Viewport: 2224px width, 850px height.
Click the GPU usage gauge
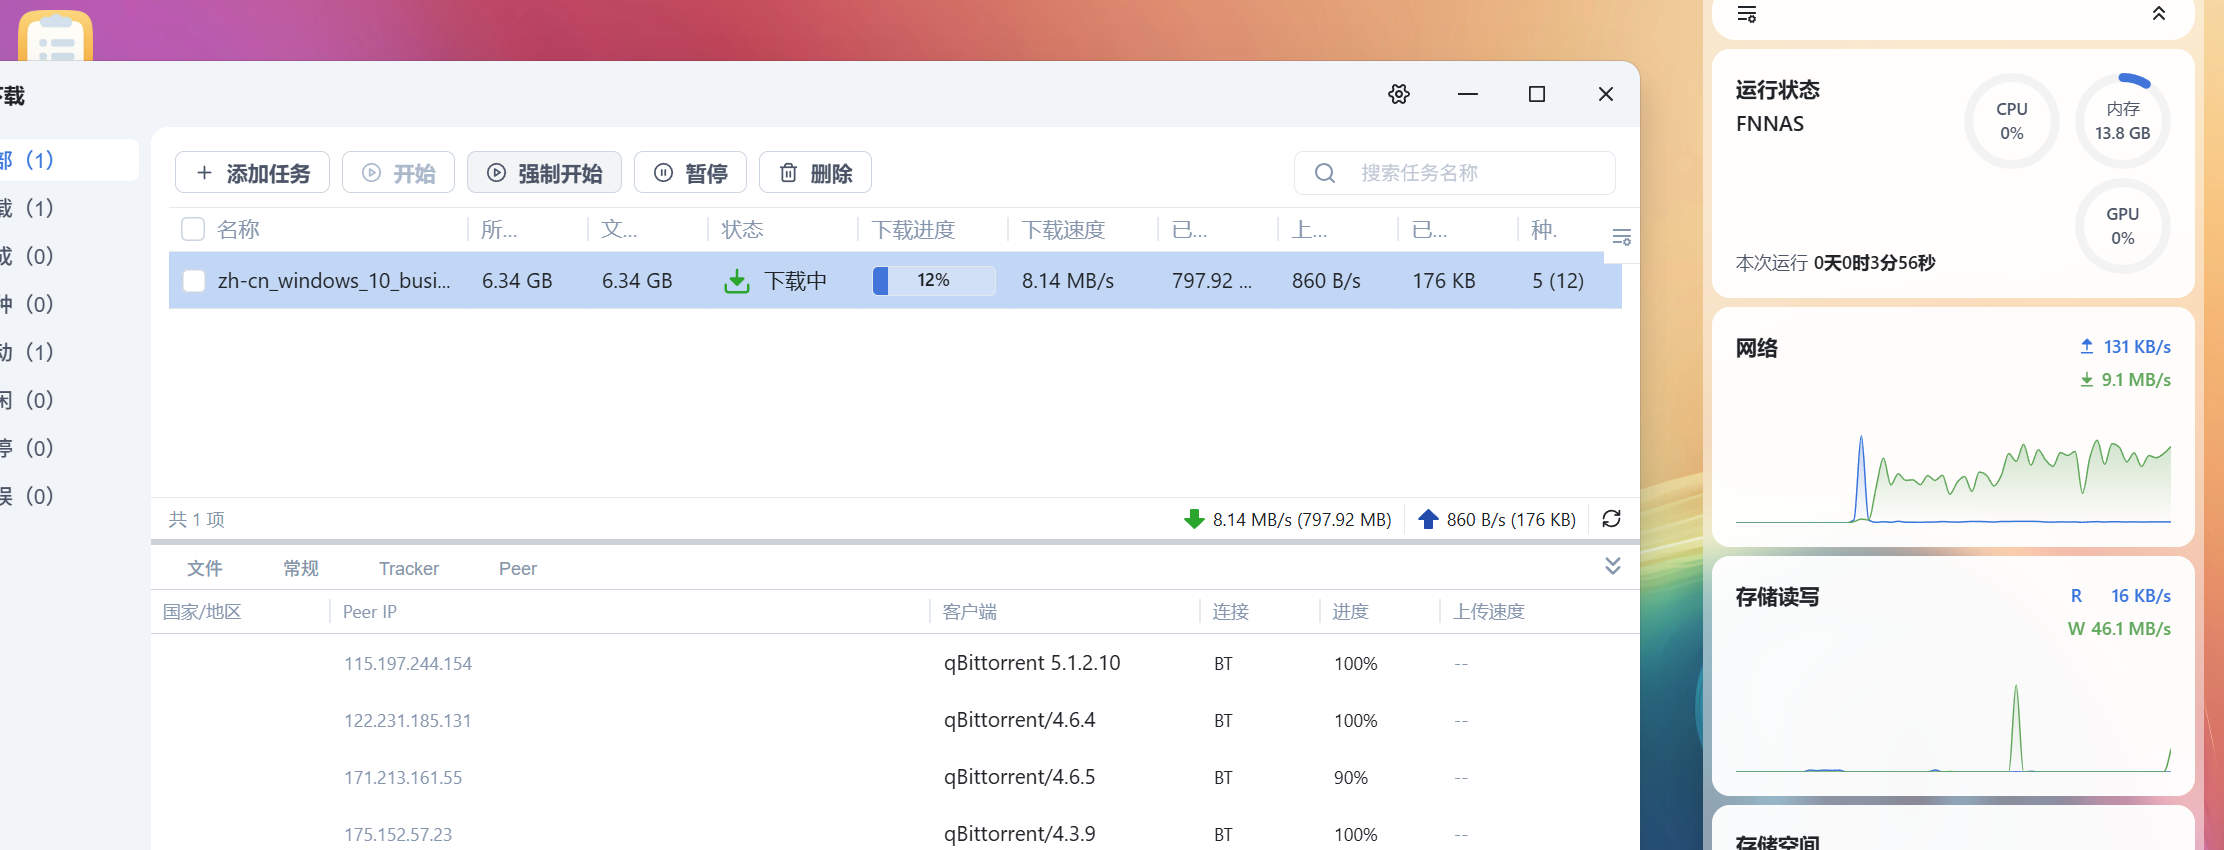(x=2122, y=226)
